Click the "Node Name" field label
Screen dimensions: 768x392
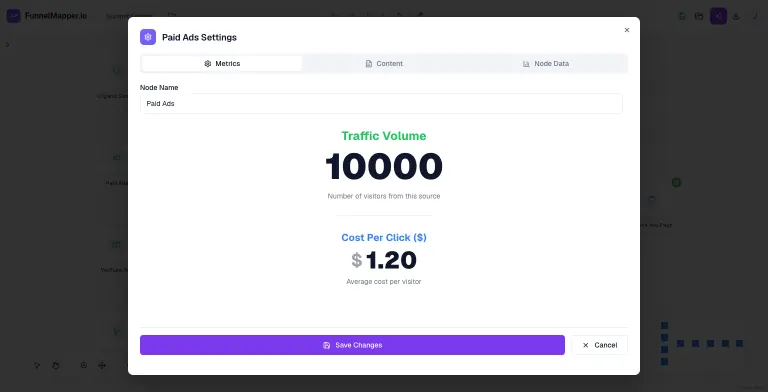[159, 87]
